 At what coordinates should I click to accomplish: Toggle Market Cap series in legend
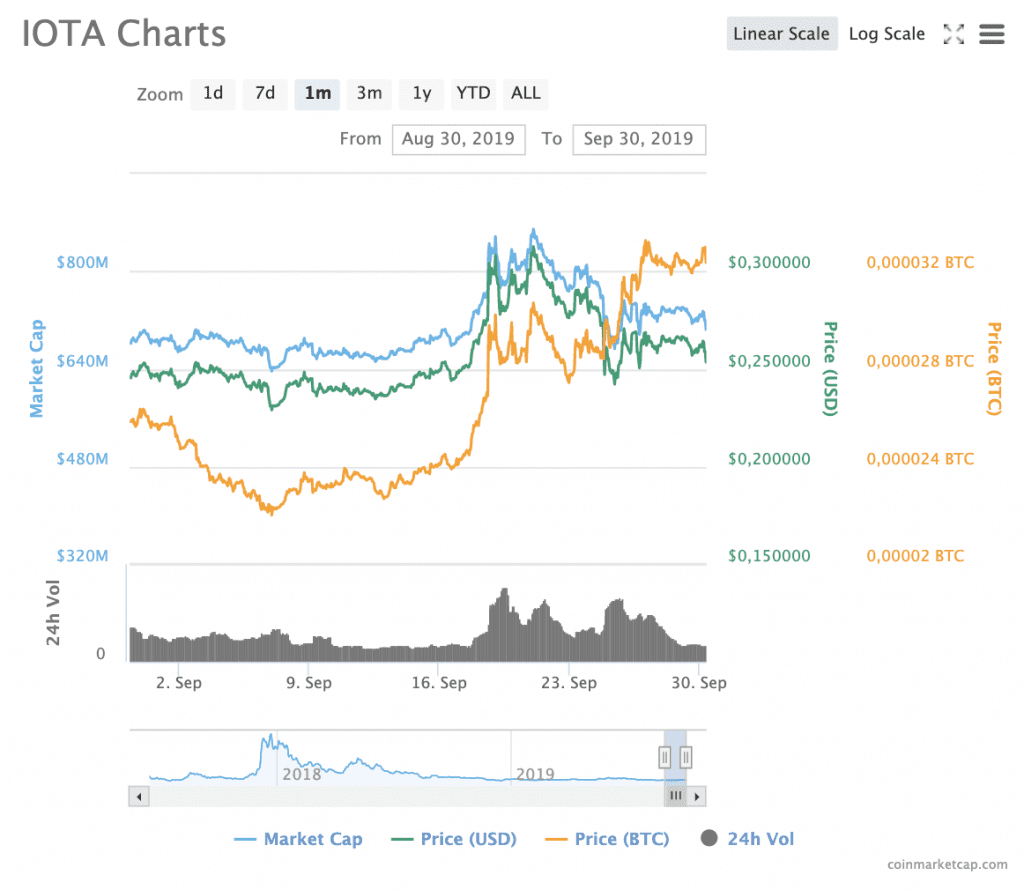298,839
